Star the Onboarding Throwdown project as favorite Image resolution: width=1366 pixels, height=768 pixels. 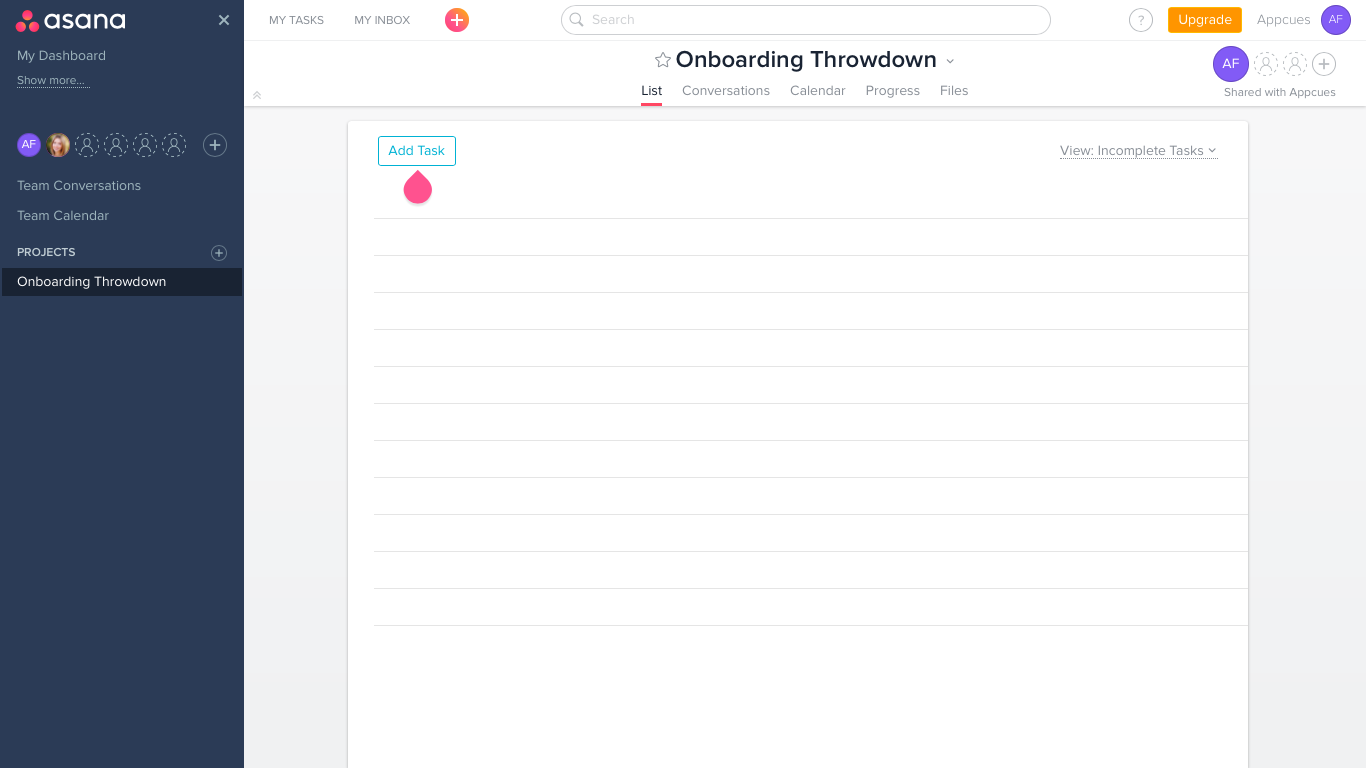(x=662, y=60)
